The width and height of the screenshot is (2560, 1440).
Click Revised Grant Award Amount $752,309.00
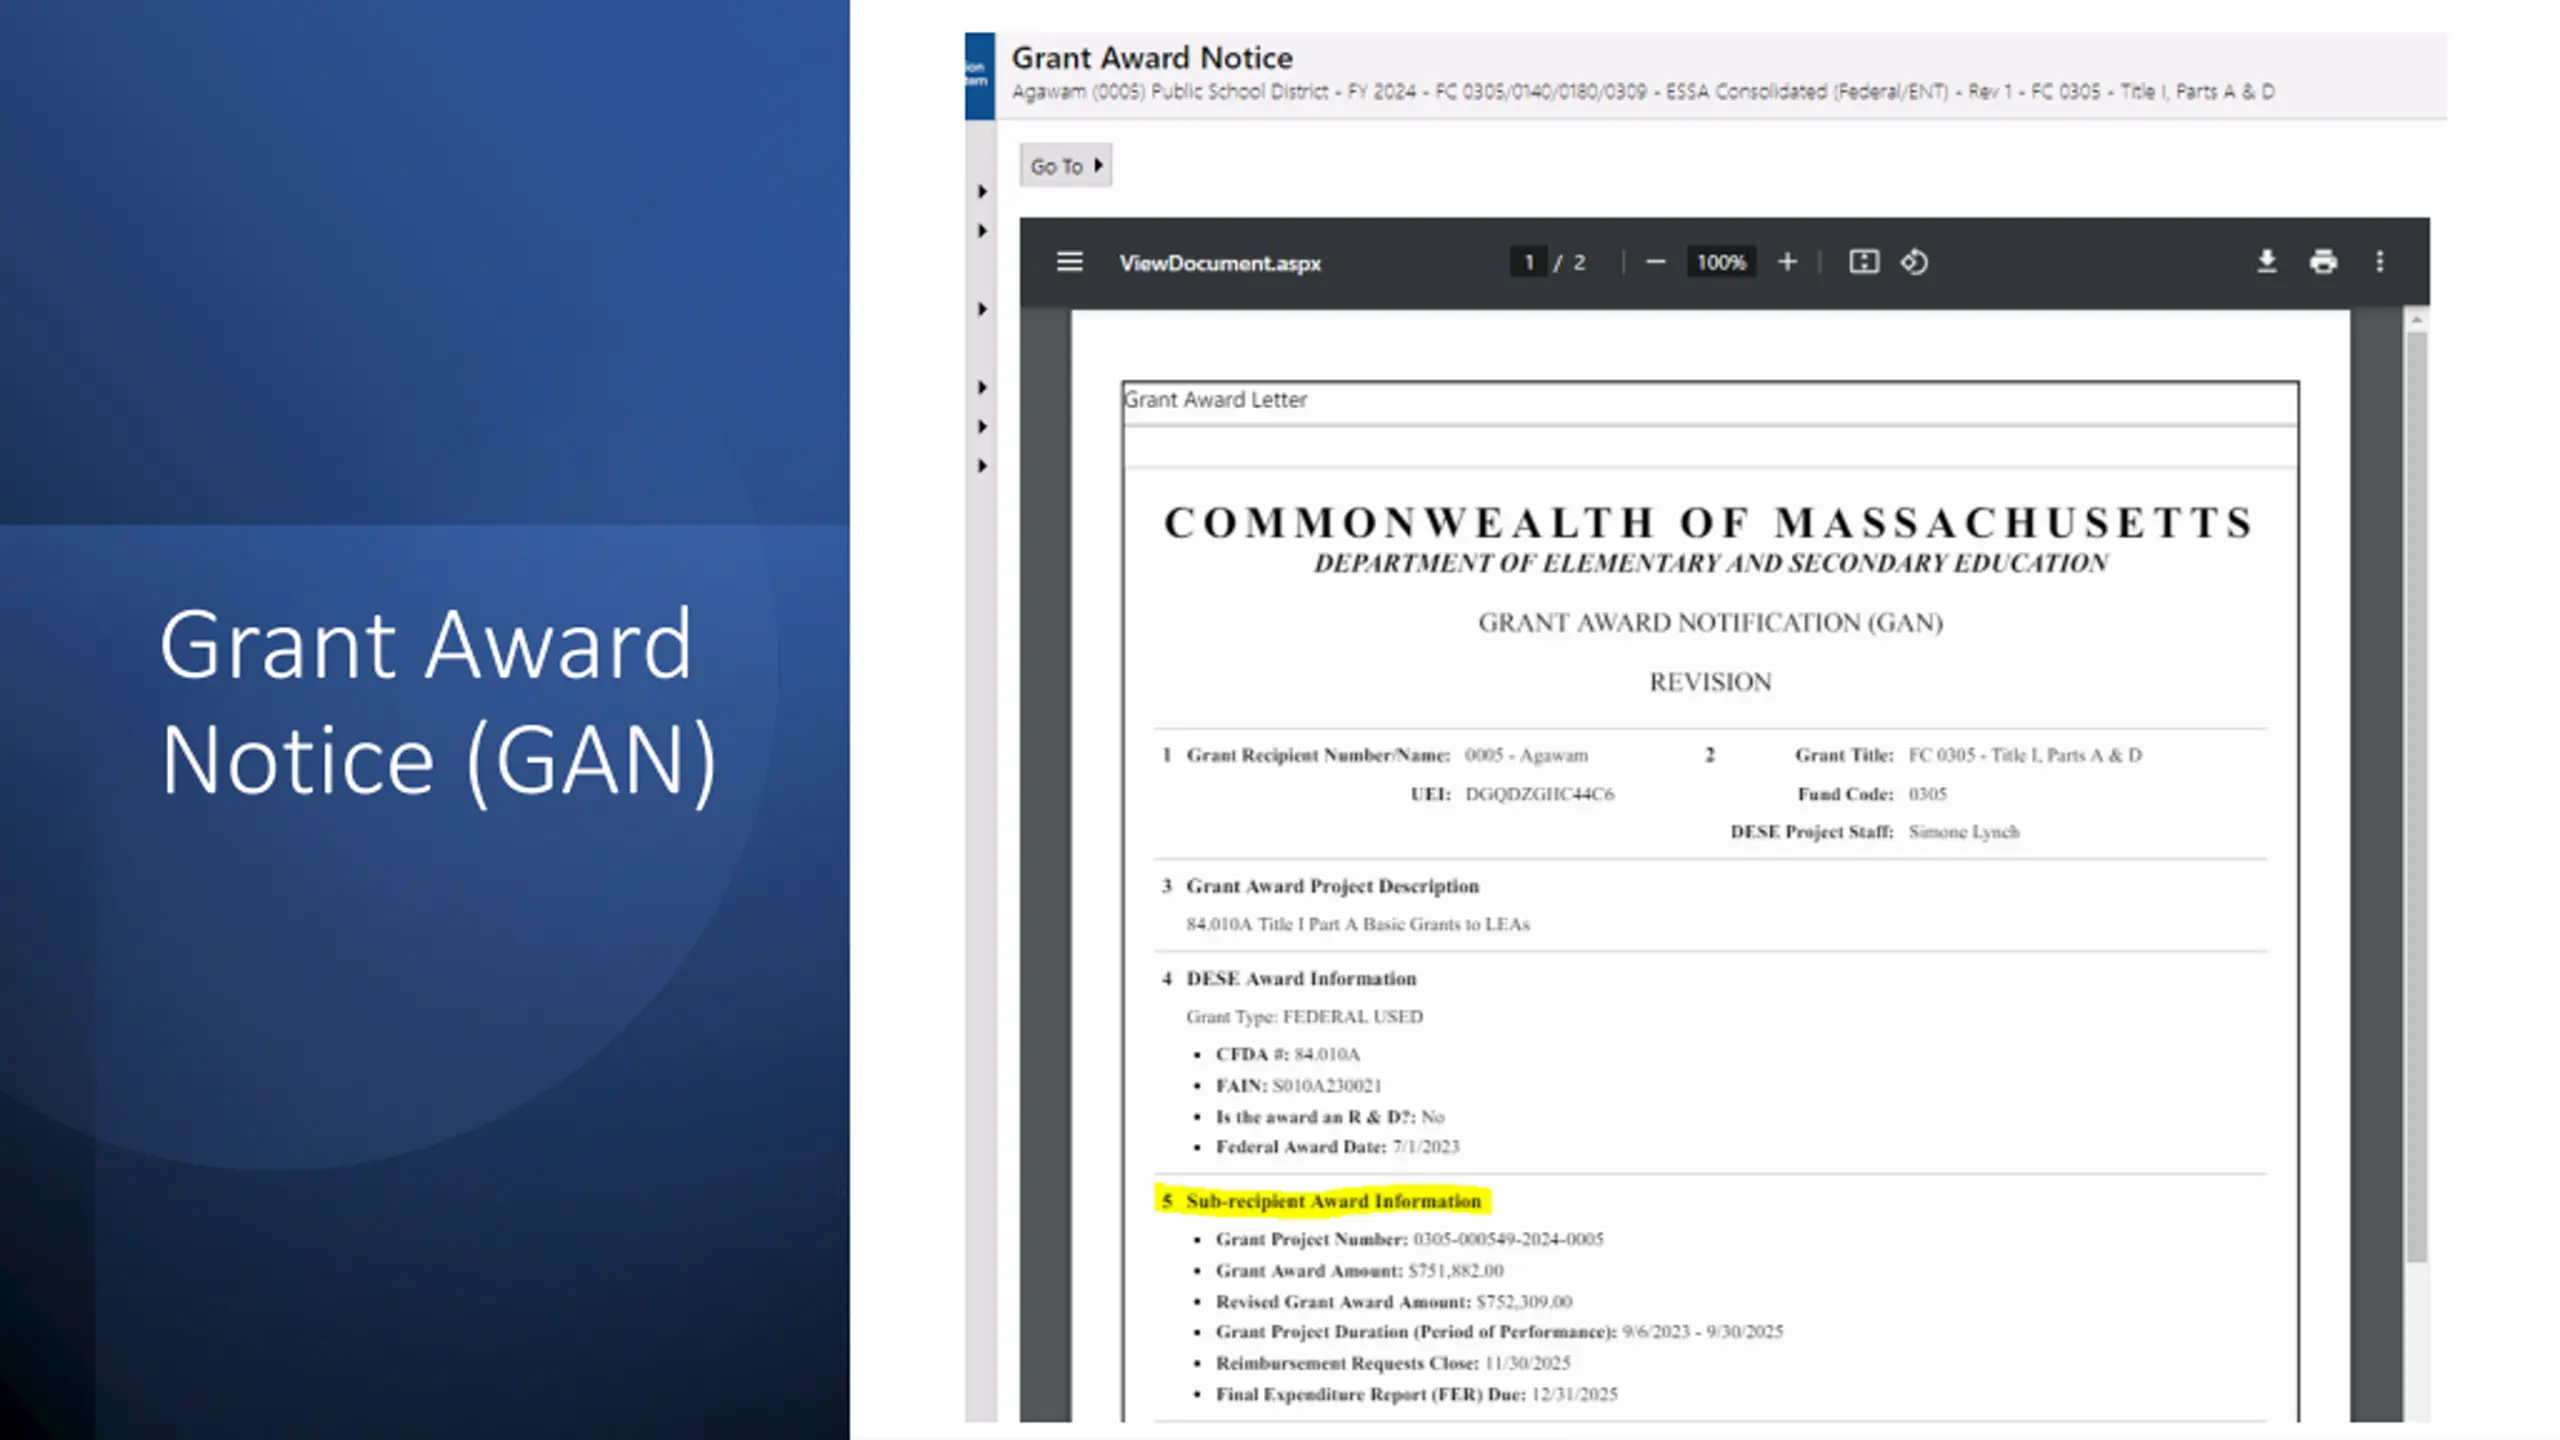pyautogui.click(x=1394, y=1302)
